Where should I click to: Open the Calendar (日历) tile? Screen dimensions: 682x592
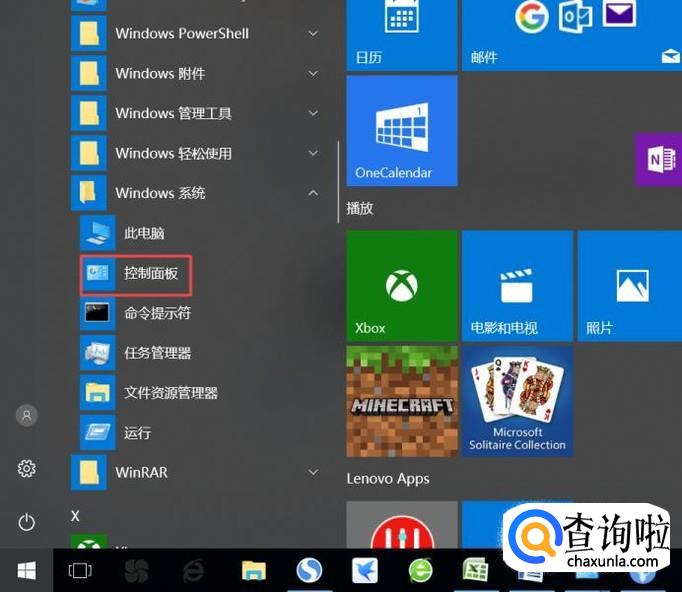402,35
